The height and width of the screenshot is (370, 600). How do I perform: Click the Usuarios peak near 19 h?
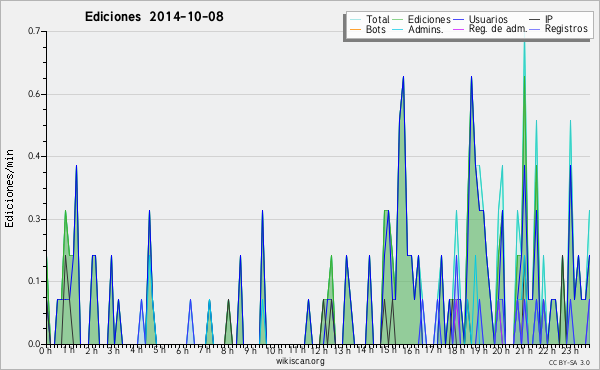[x=471, y=77]
